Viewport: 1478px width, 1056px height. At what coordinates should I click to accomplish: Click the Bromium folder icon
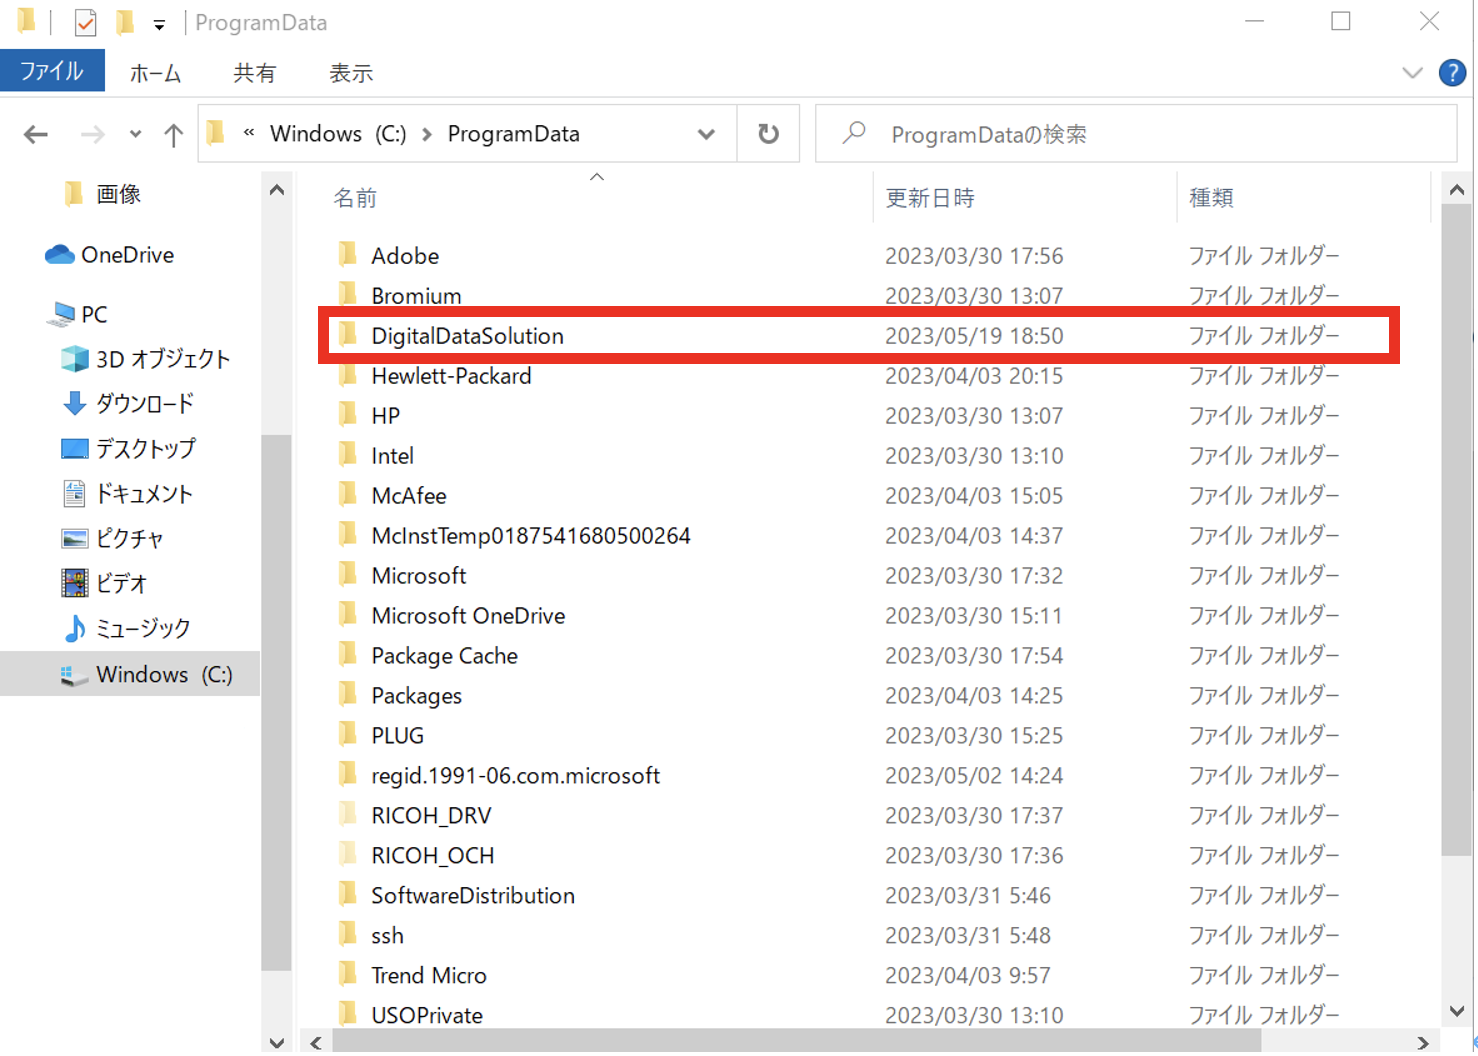click(347, 294)
